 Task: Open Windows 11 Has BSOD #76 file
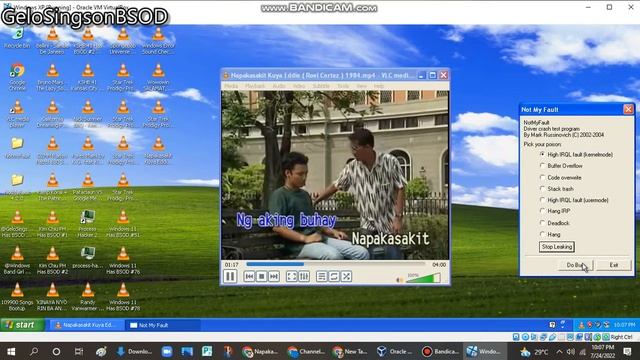(123, 260)
